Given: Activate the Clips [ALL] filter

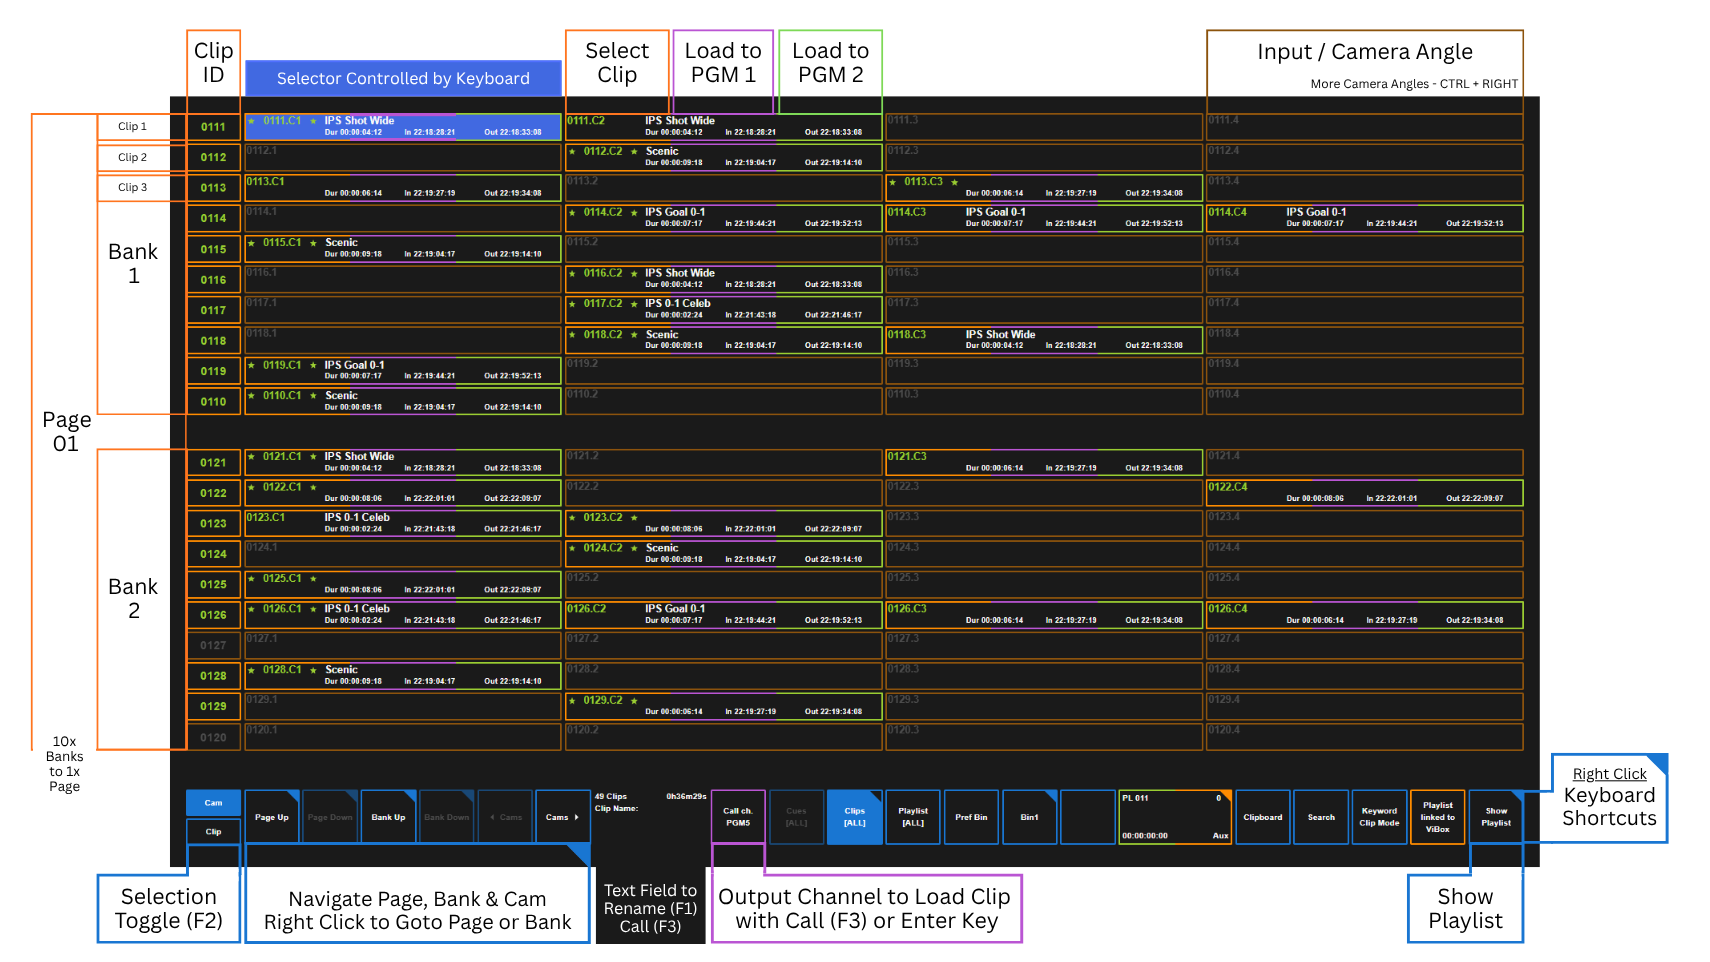Looking at the screenshot, I should pos(855,817).
